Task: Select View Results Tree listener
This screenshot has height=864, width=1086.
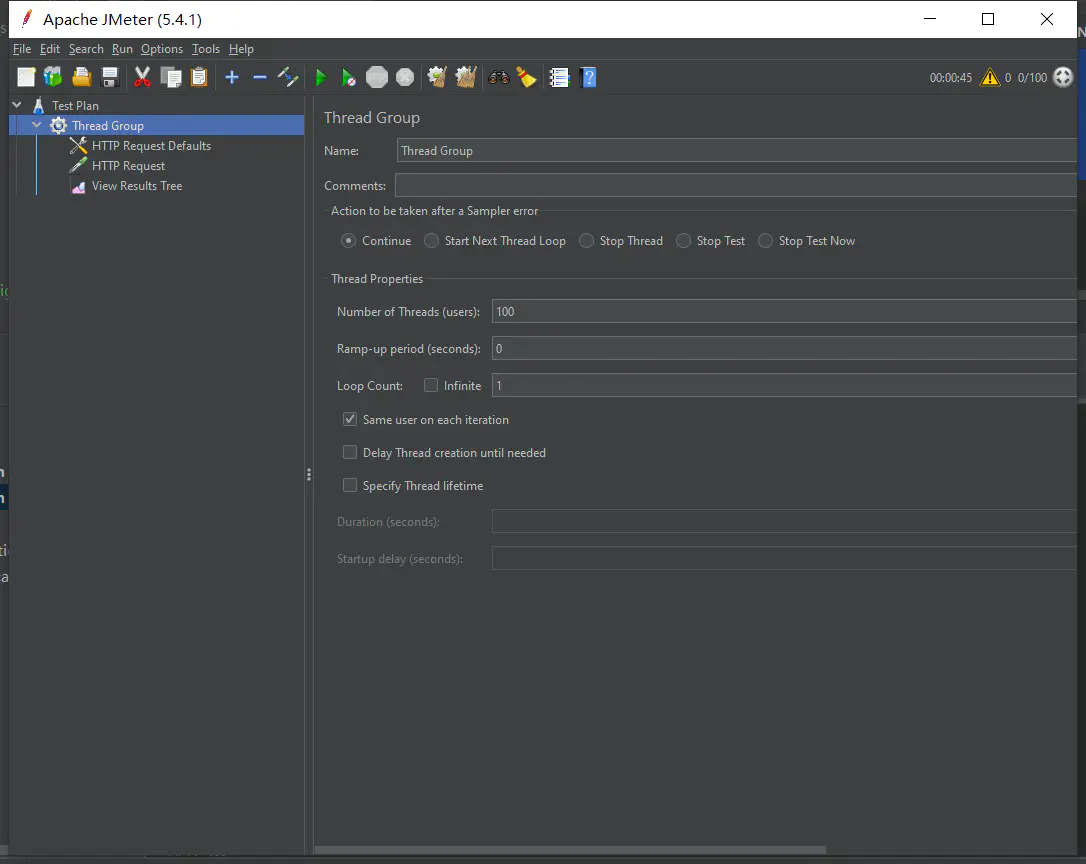Action: point(136,186)
